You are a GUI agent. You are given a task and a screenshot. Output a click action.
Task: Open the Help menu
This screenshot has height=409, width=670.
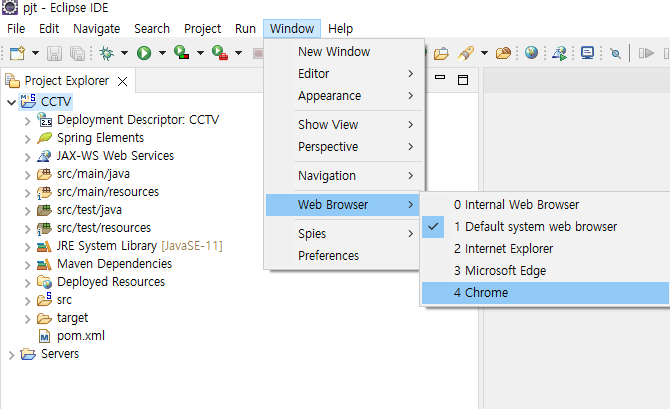tap(341, 29)
